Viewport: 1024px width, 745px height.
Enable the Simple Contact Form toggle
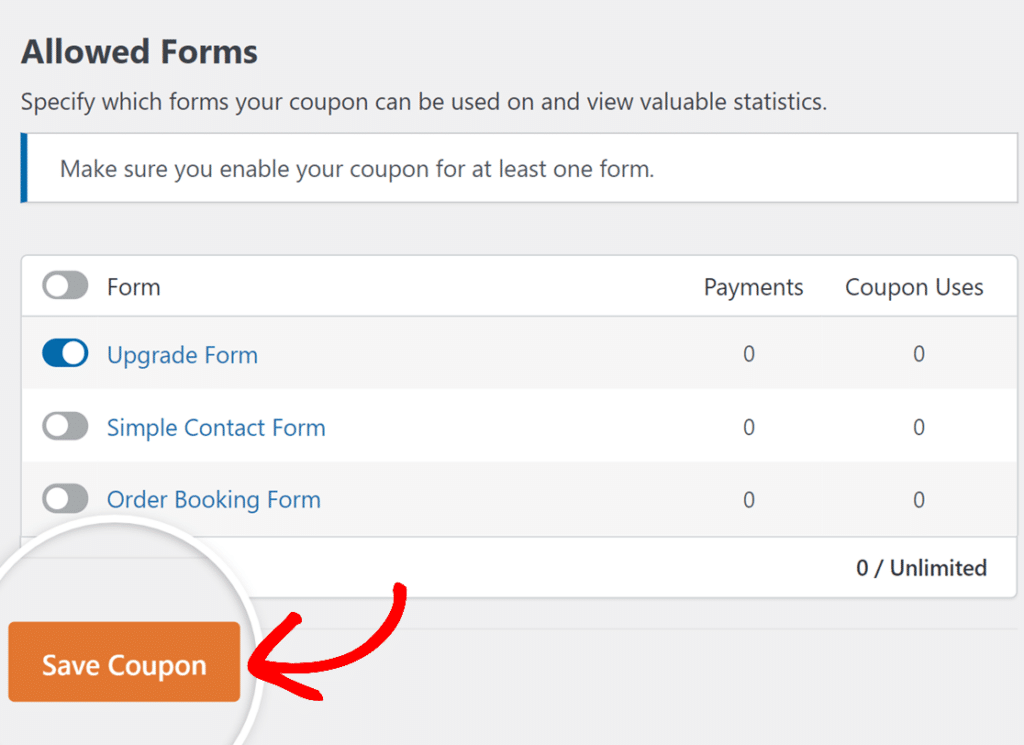pos(64,426)
